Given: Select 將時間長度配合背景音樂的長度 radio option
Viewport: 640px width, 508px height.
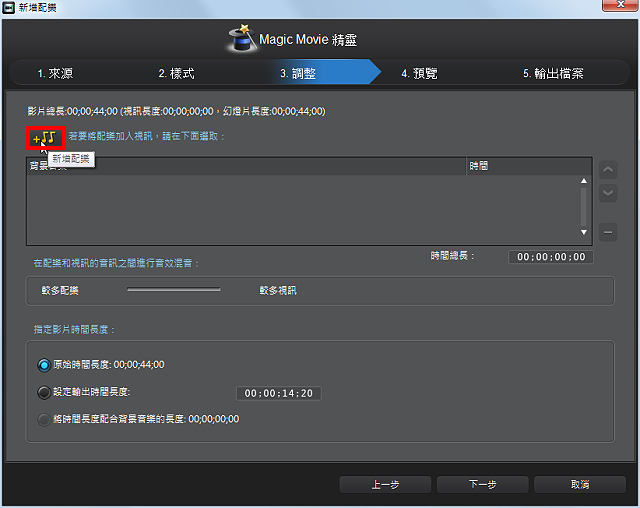Looking at the screenshot, I should click(44, 419).
